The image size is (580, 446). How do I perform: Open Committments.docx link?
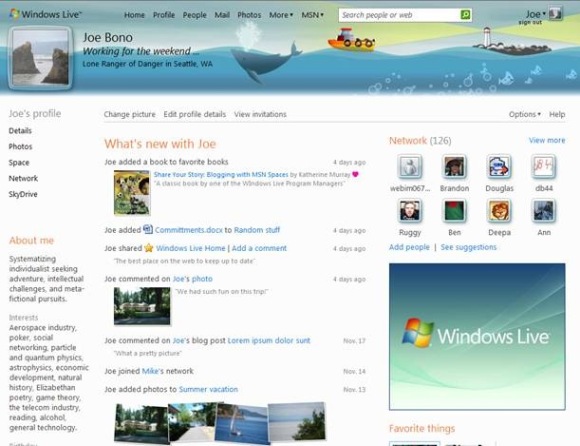(189, 230)
